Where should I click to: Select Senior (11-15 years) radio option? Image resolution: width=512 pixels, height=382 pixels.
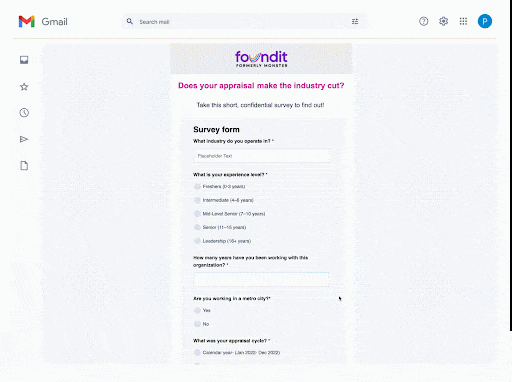[197, 227]
